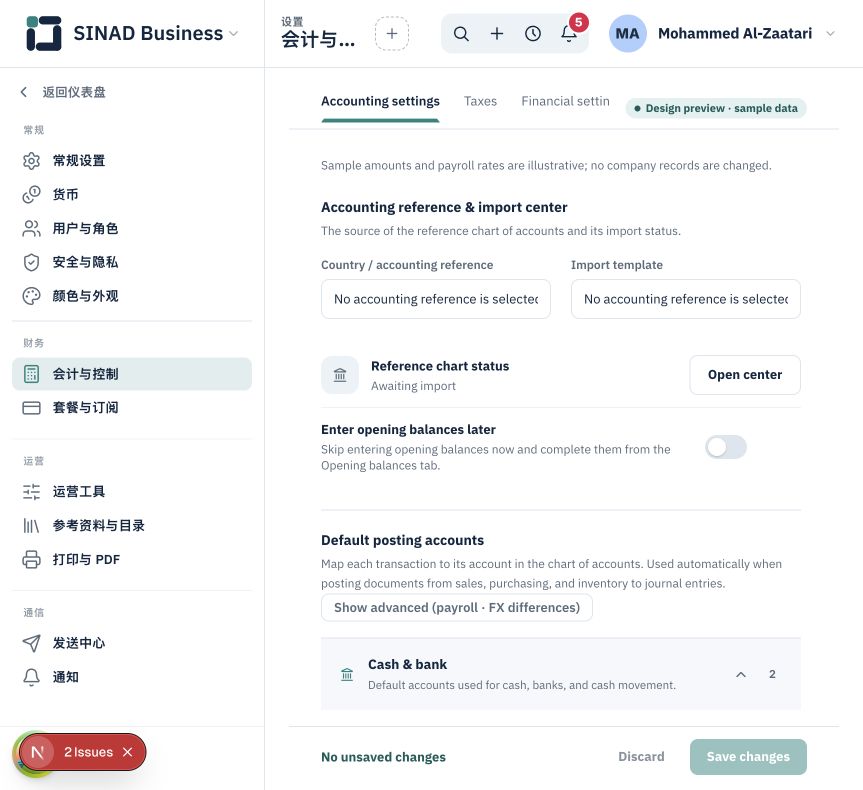Click the dashed plus add-tab button
The width and height of the screenshot is (863, 790).
click(392, 34)
